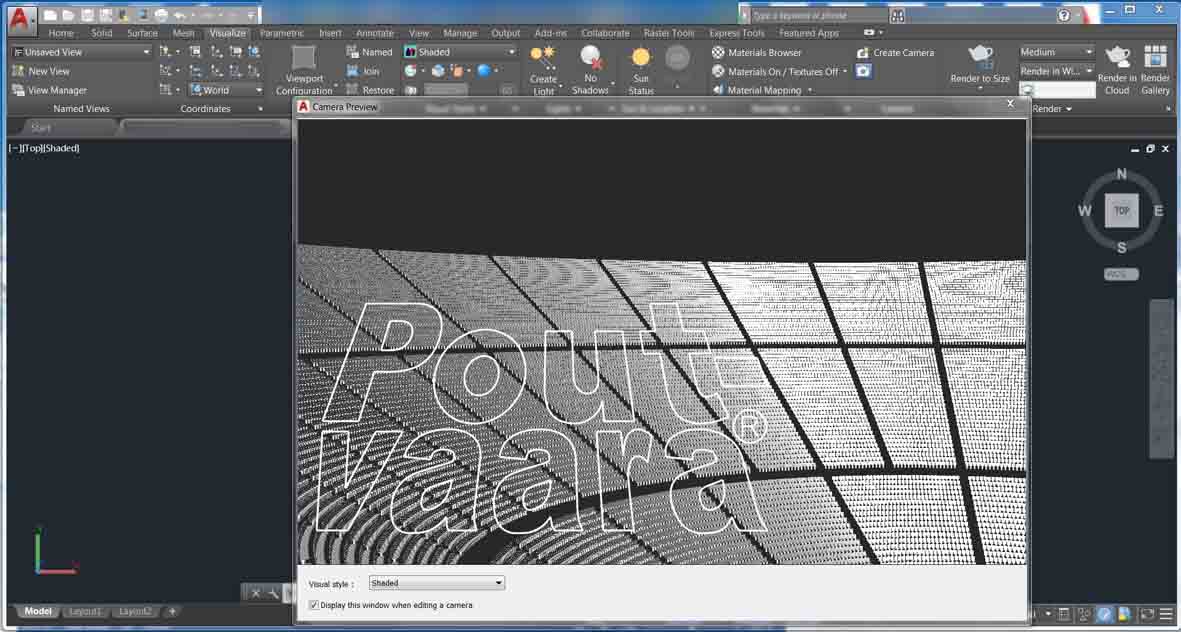This screenshot has height=632, width=1181.
Task: Click the render progress field below Render in Window
Action: click(1057, 90)
